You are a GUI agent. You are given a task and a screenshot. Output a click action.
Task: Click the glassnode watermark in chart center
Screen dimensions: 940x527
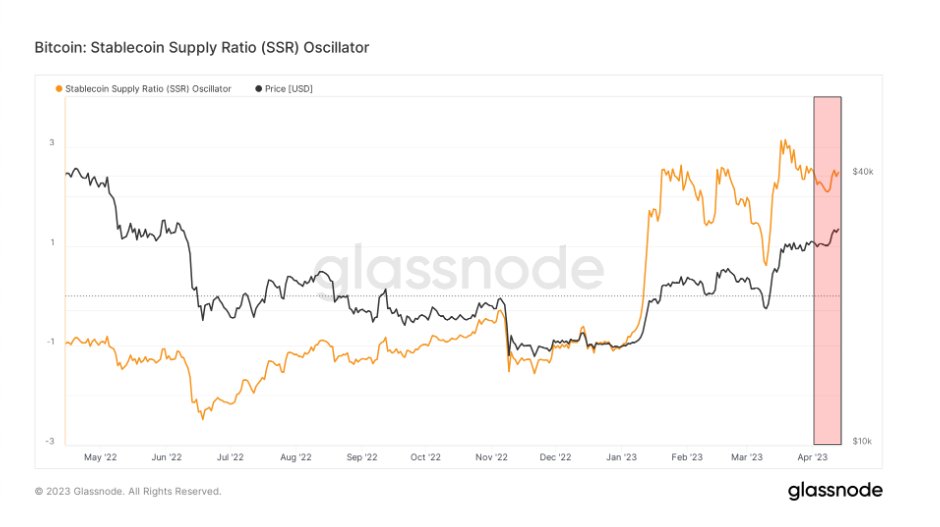pos(459,270)
